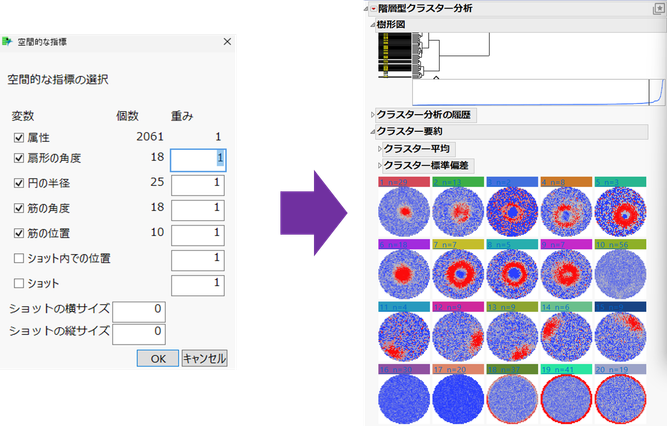This screenshot has width=667, height=426.
Task: Collapse the クラスター要約 section
Action: (x=373, y=132)
